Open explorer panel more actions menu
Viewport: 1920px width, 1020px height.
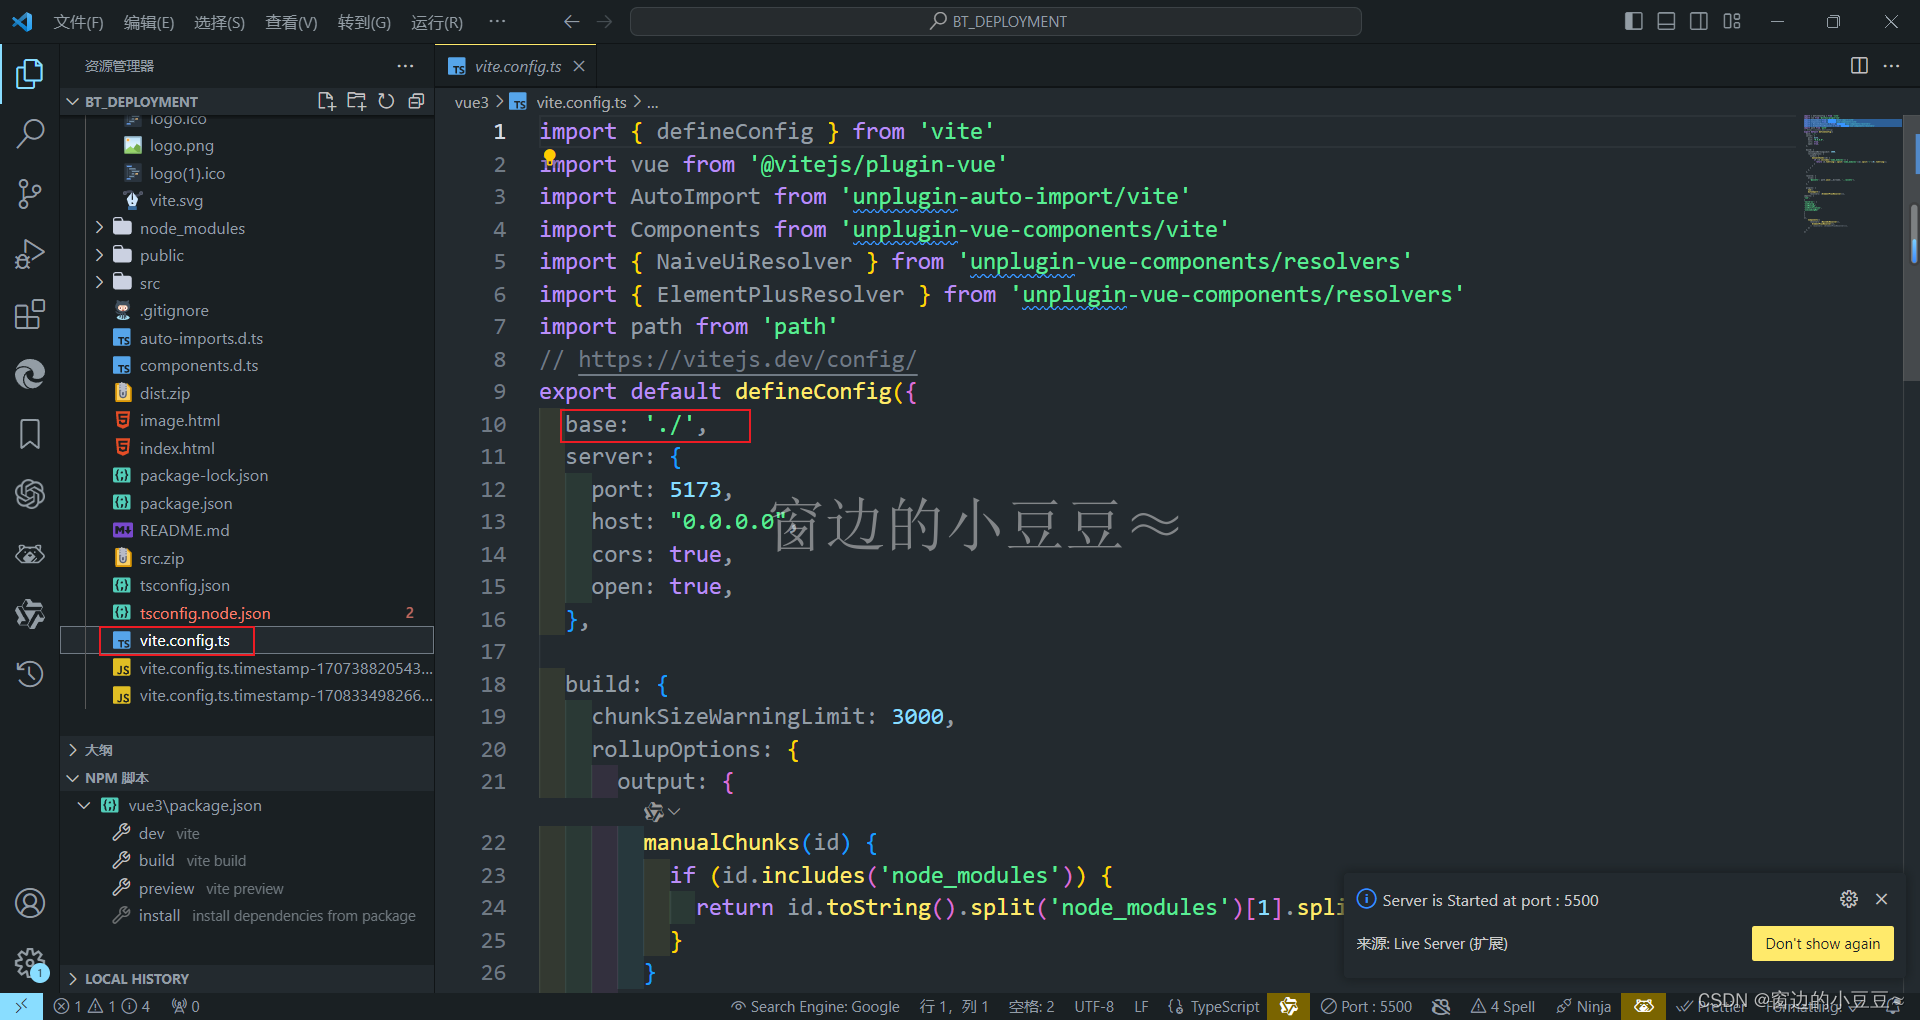point(405,66)
